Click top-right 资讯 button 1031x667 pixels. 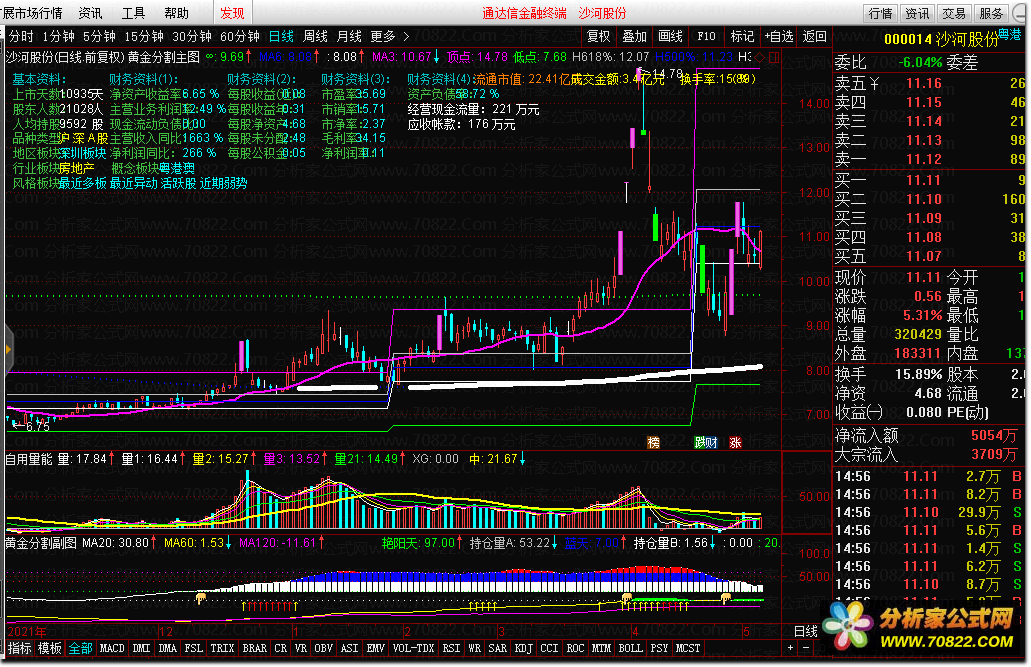pos(917,13)
